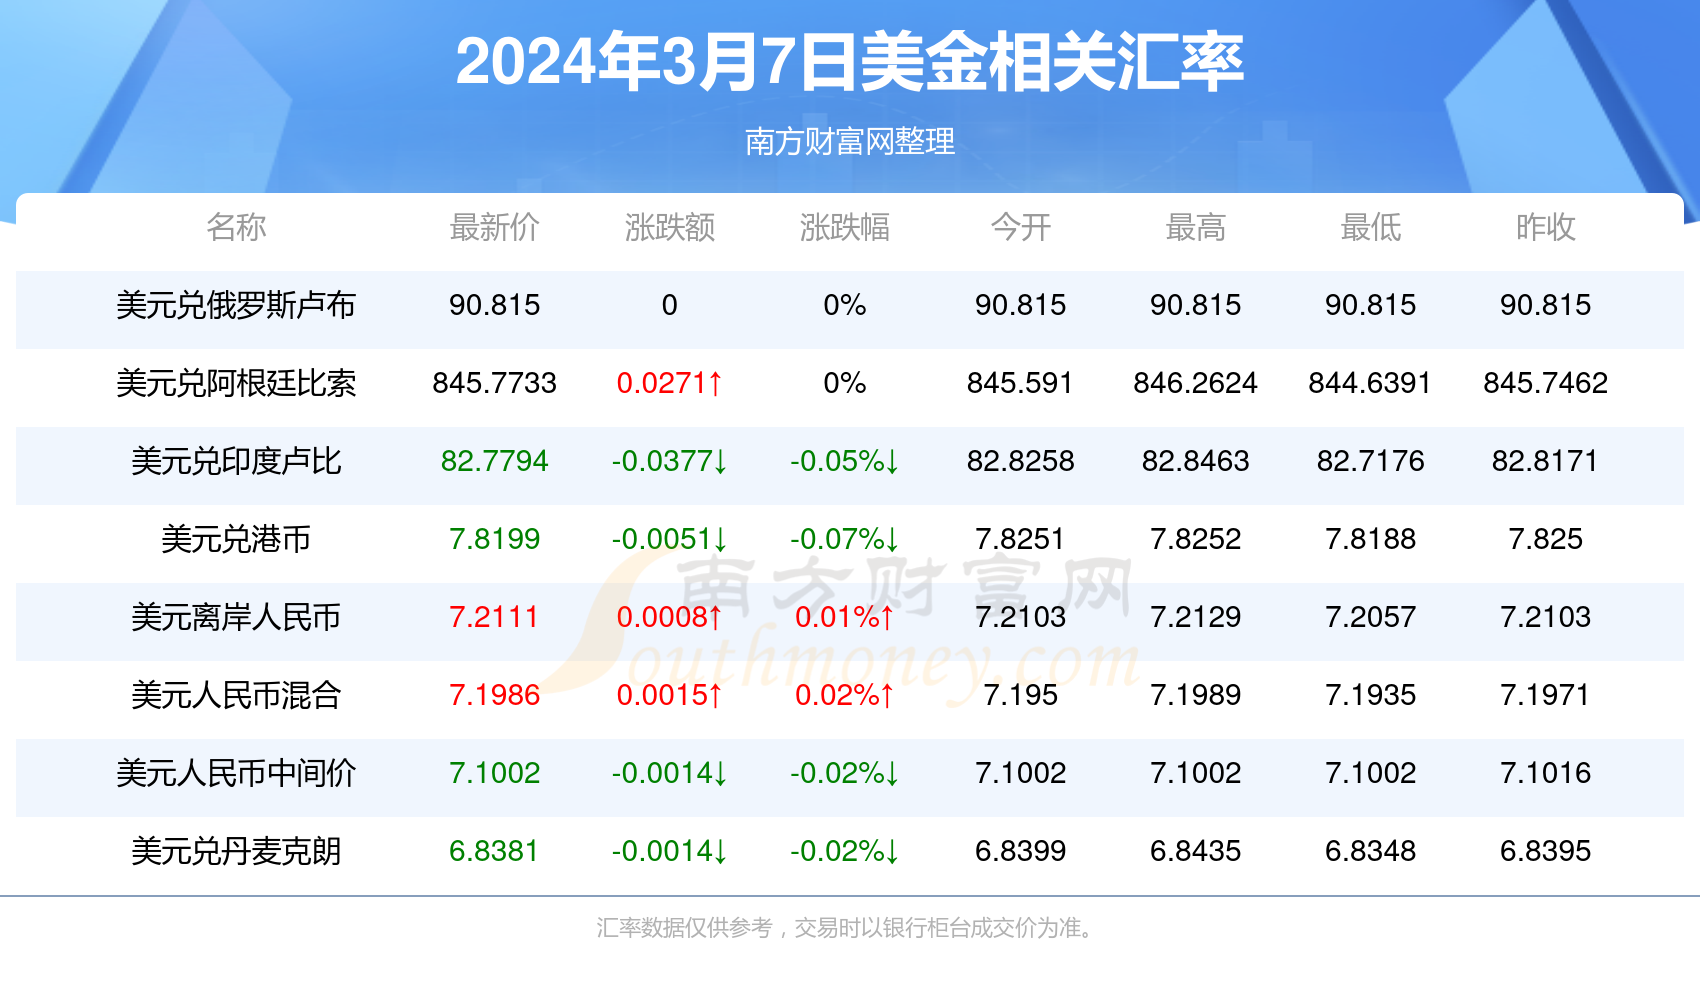The width and height of the screenshot is (1700, 1000).
Task: Select the 最新价 column header
Action: (x=494, y=227)
